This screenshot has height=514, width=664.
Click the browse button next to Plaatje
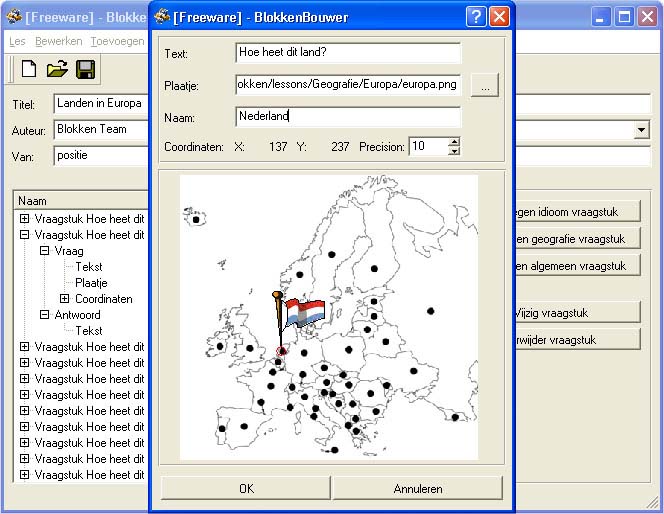pyautogui.click(x=484, y=86)
